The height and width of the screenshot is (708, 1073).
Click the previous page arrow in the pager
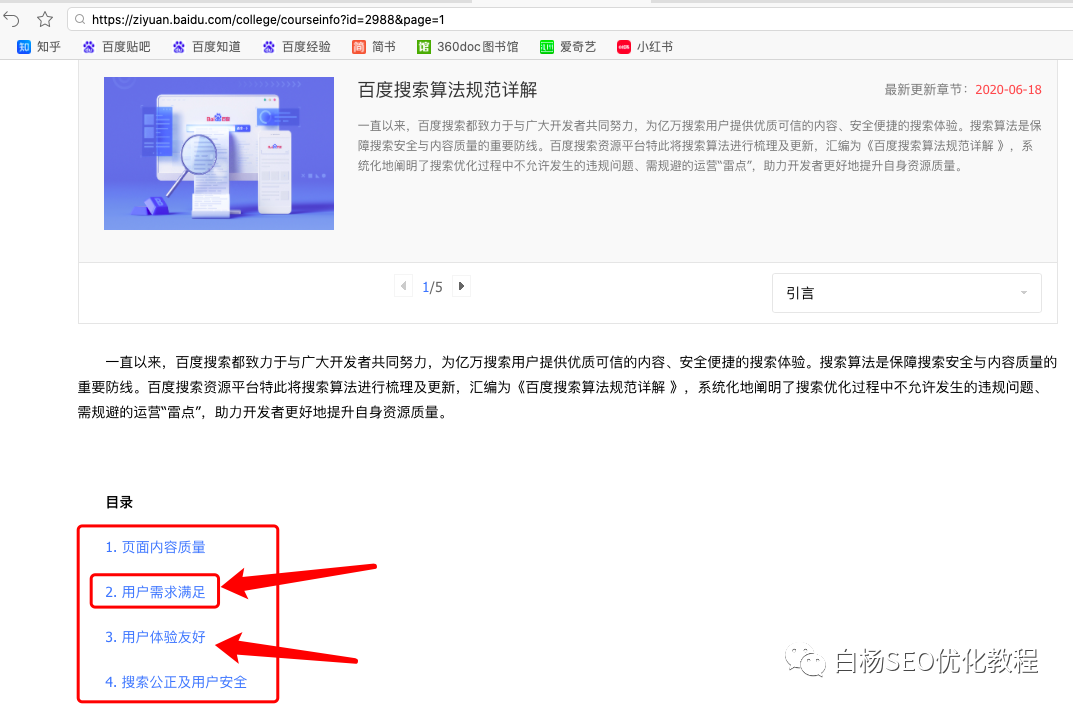(403, 285)
